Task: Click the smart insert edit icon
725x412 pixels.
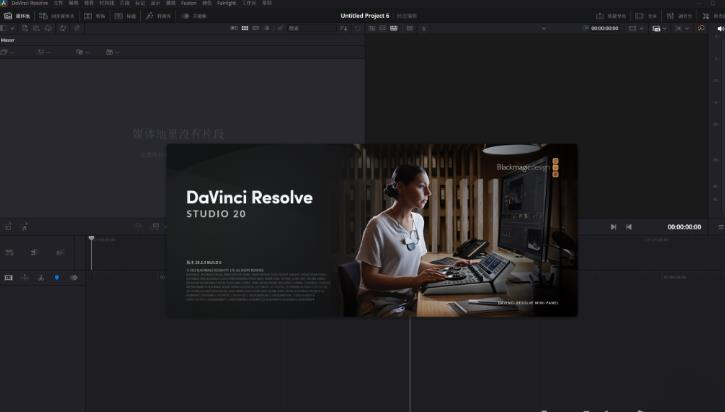Action: click(9, 252)
